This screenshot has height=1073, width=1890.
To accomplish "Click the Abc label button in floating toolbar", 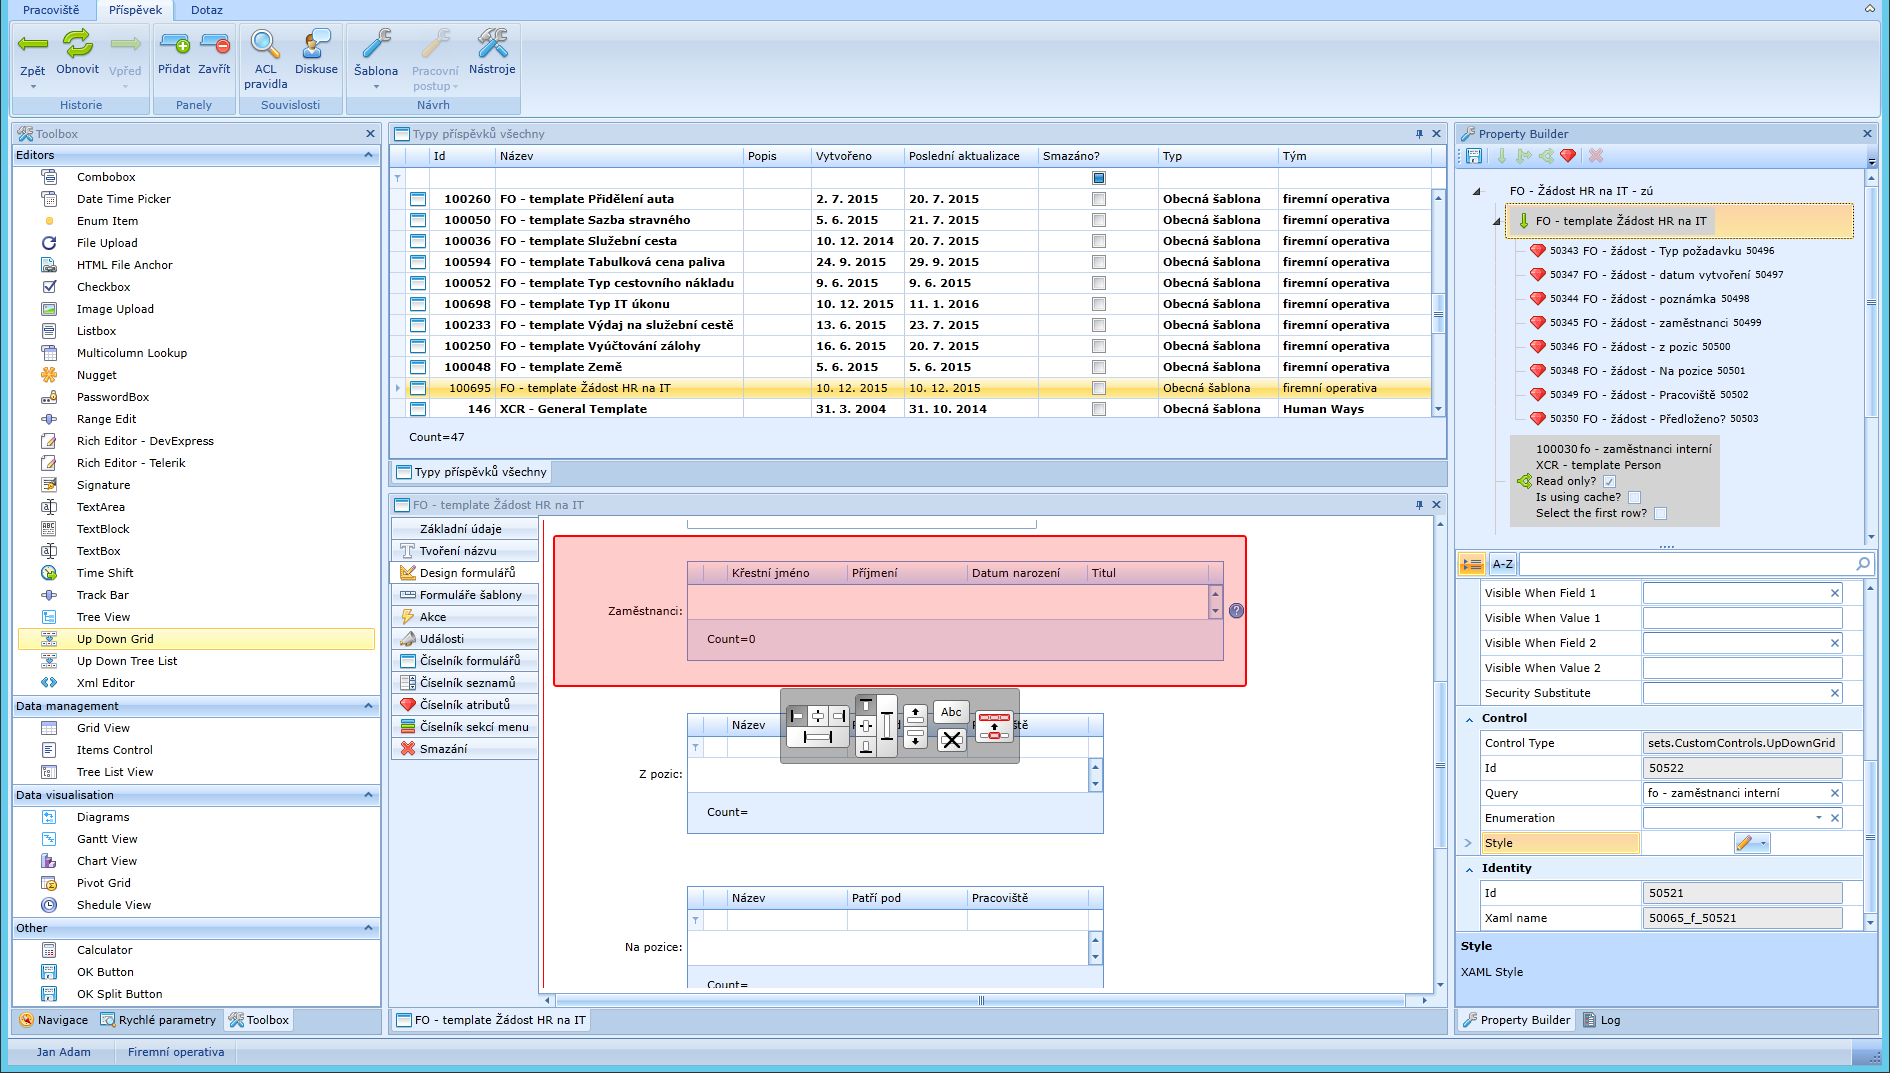I will click(x=951, y=712).
